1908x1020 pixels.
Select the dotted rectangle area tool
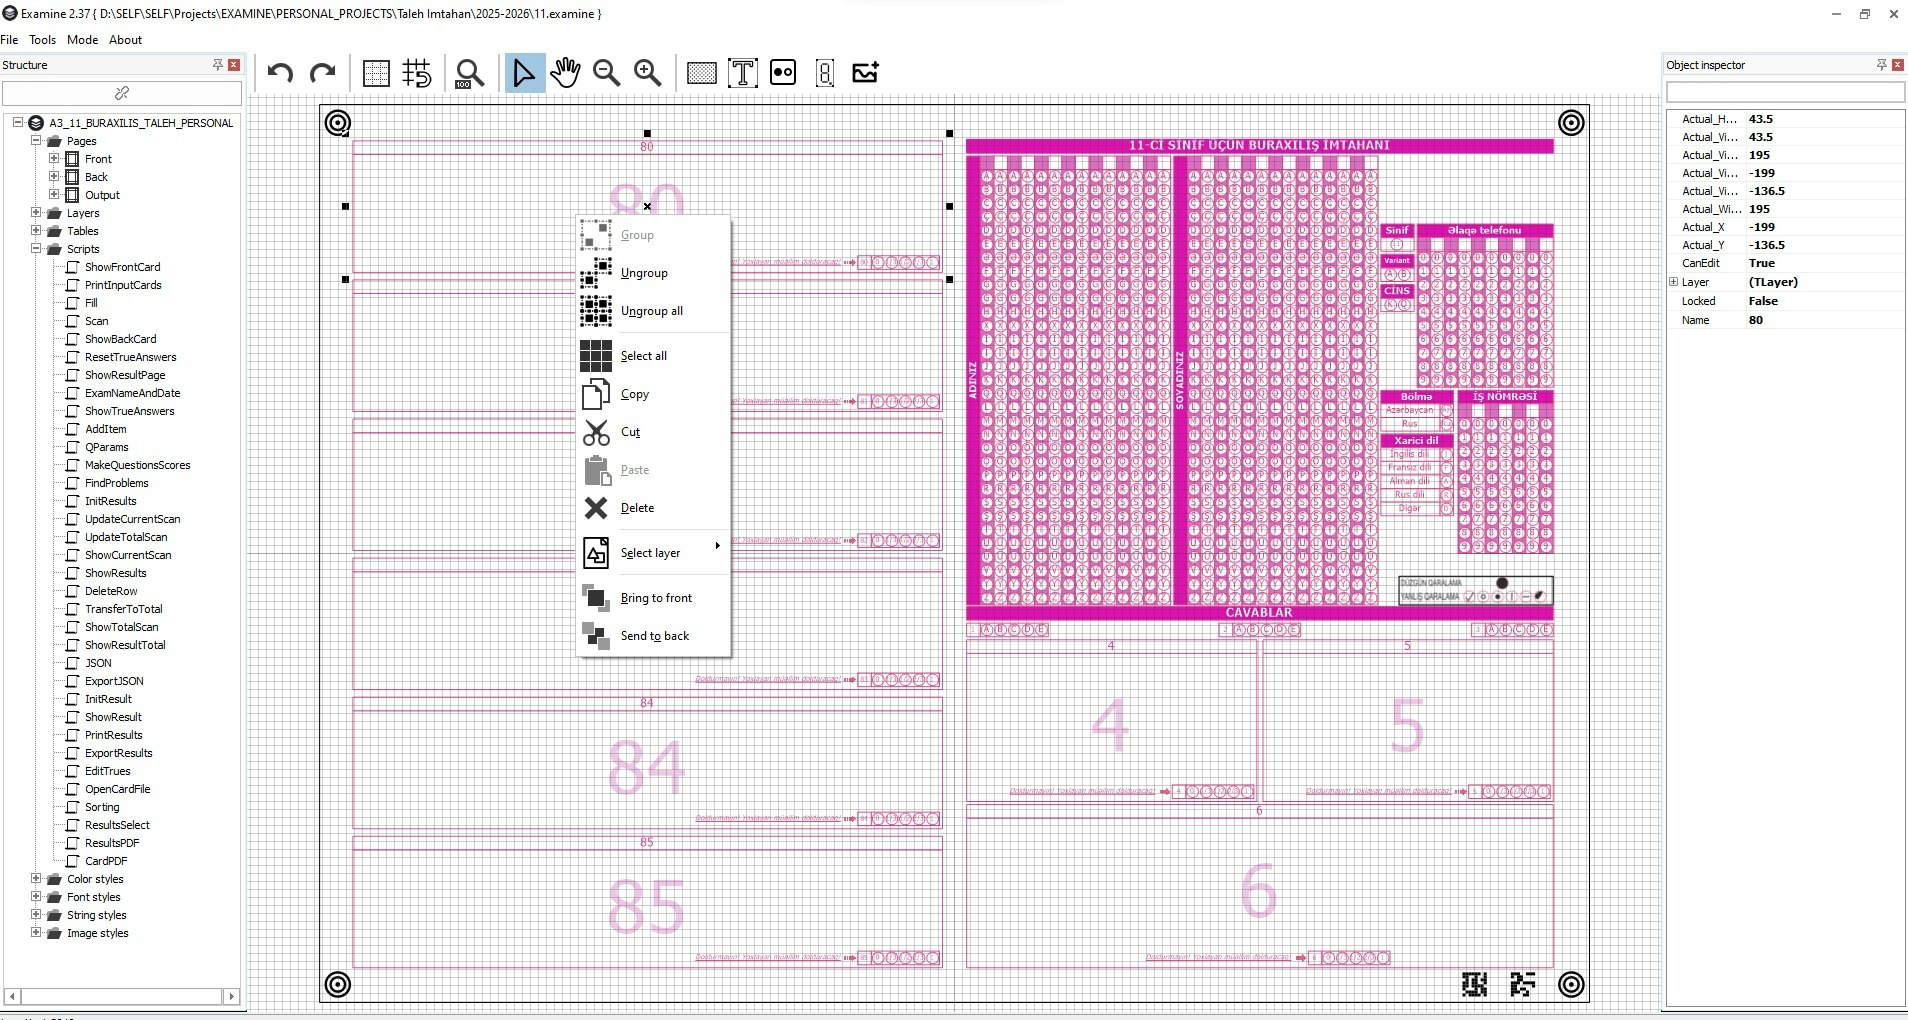pos(702,73)
